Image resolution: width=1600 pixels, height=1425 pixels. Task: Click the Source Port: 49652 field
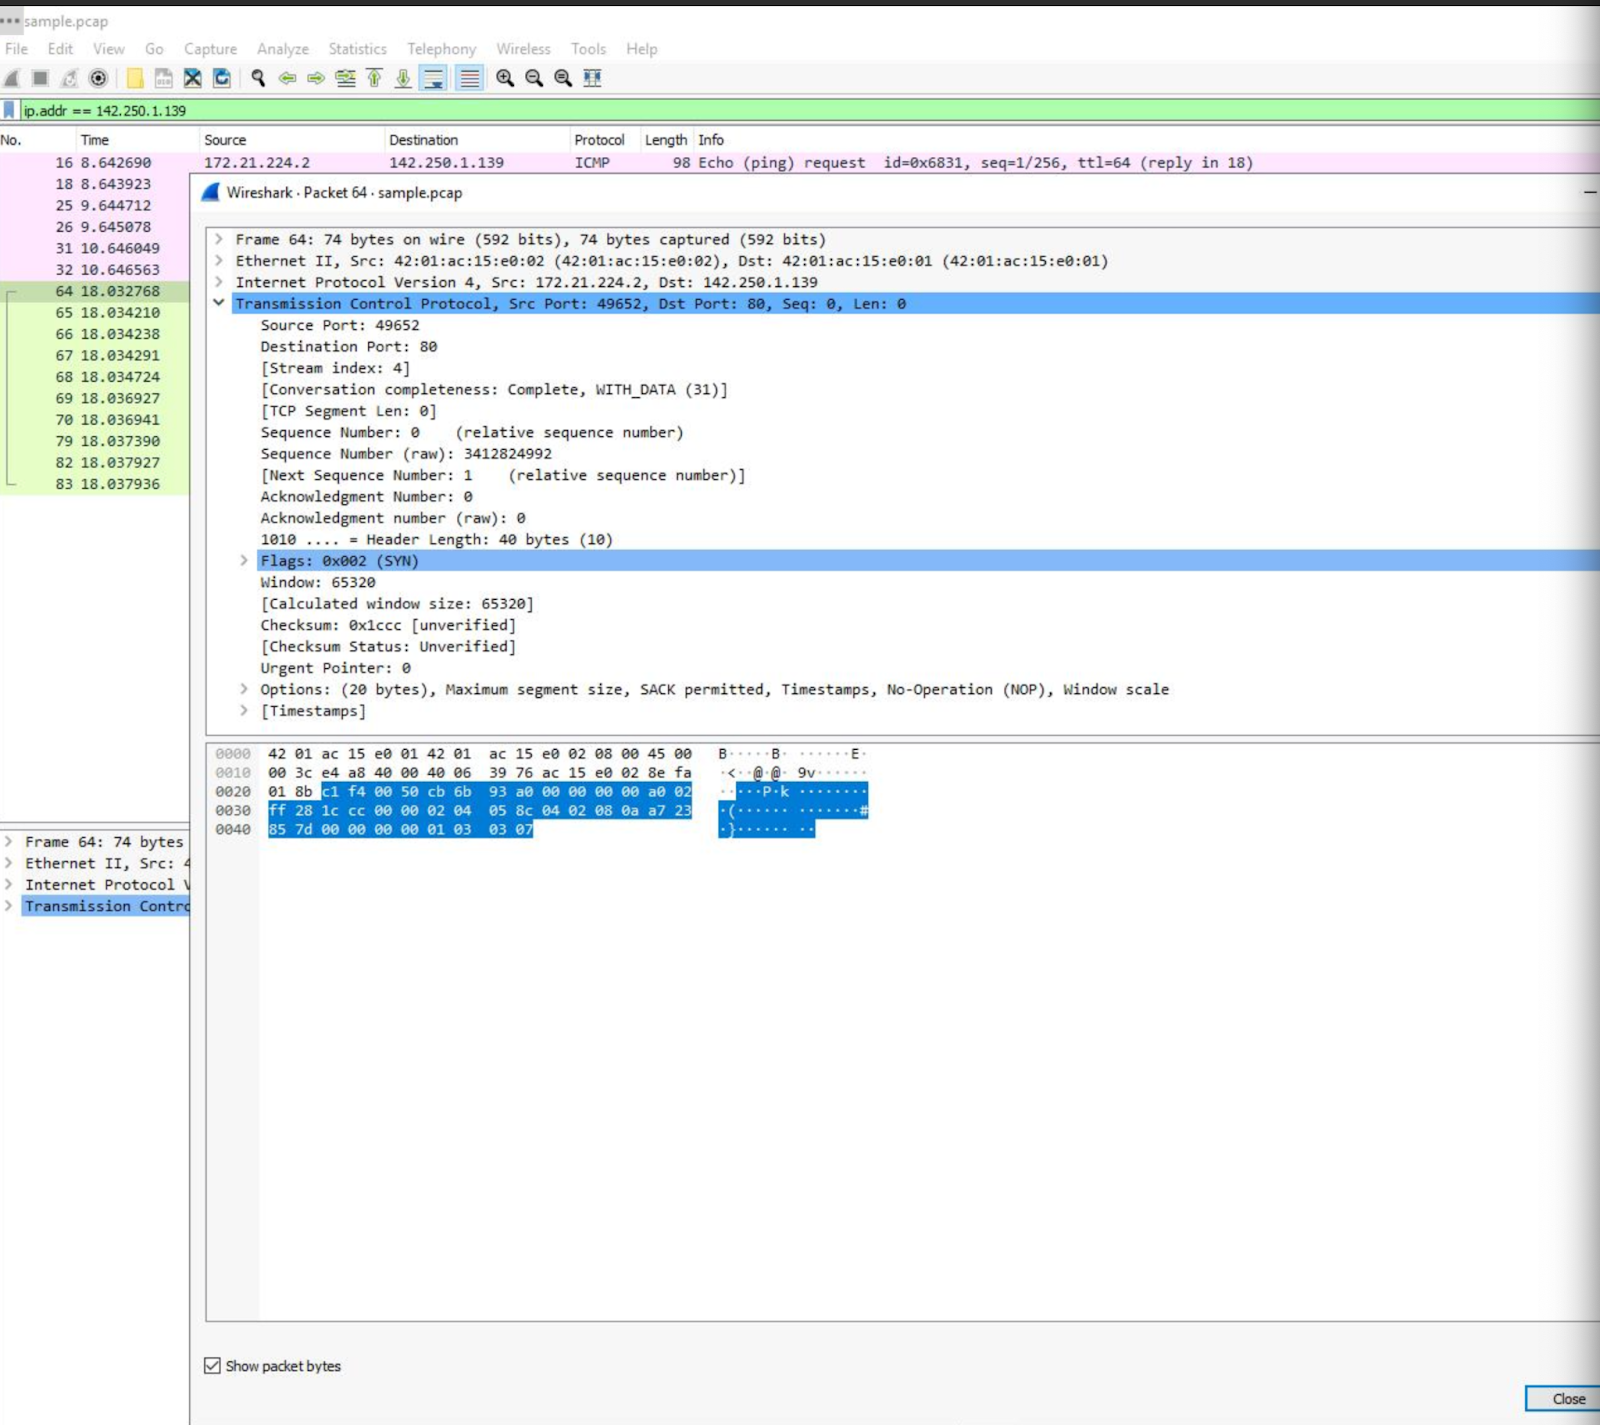tap(340, 325)
